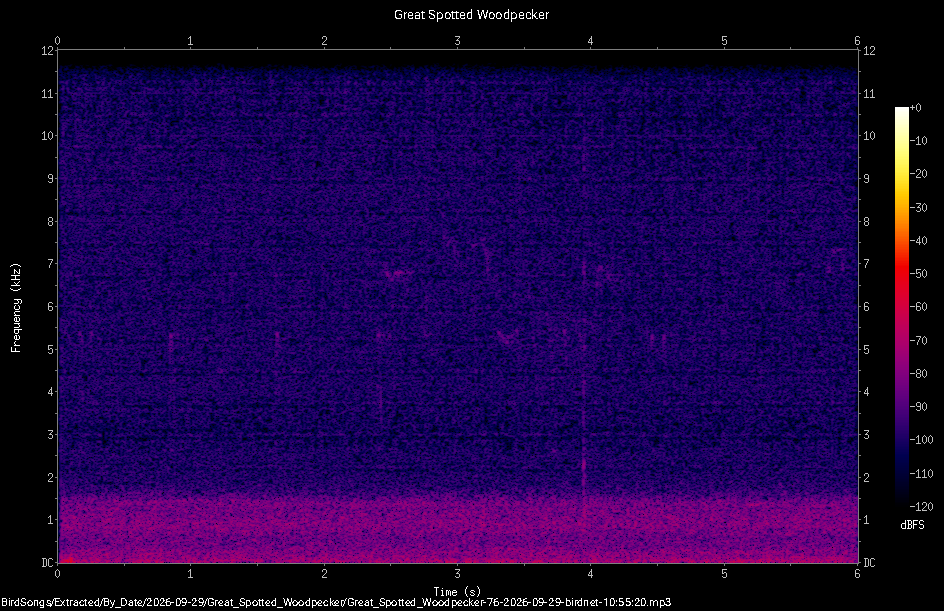Click "6" on the left frequency axis
Image resolution: width=944 pixels, height=611 pixels.
click(x=51, y=306)
